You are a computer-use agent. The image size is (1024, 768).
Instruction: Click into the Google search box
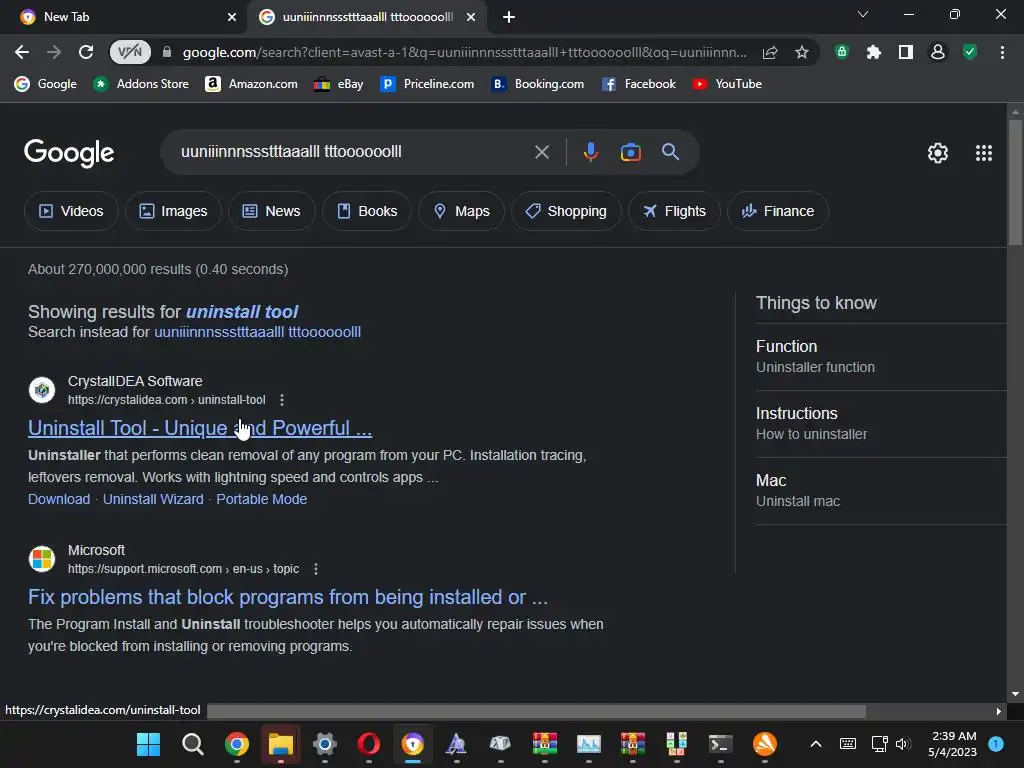pyautogui.click(x=353, y=152)
